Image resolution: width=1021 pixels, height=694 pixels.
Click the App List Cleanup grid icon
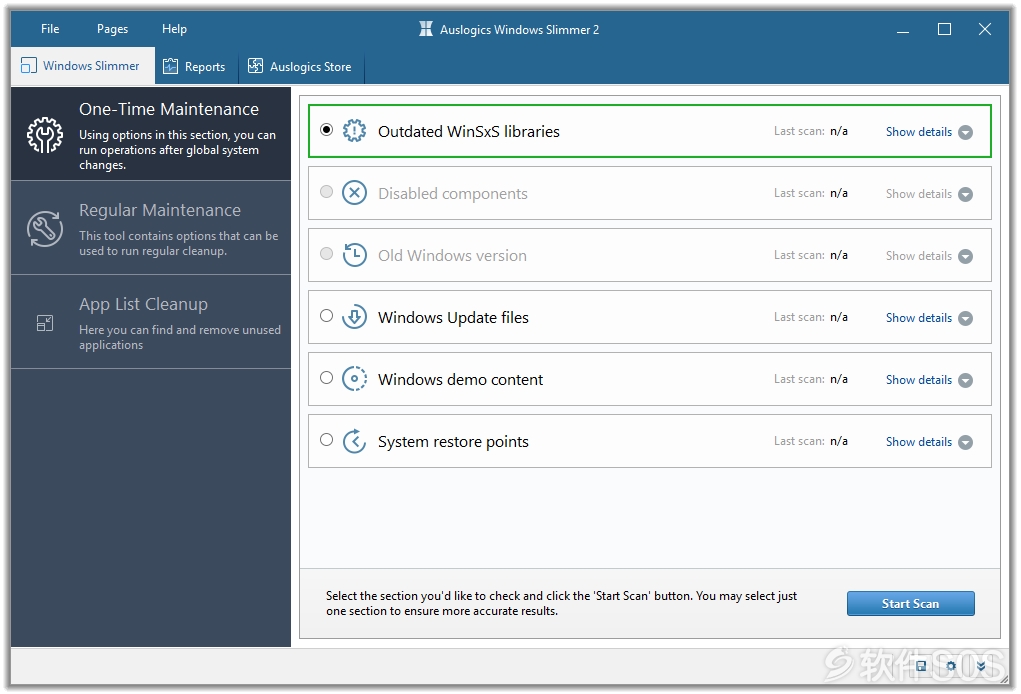(x=45, y=323)
